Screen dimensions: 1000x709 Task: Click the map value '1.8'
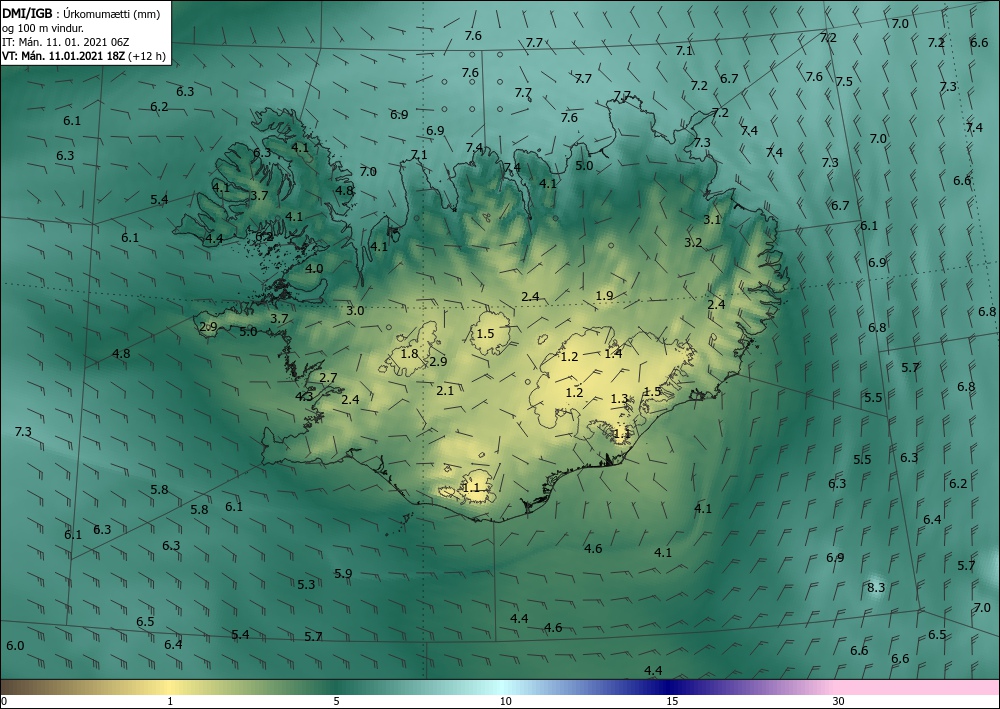(409, 353)
